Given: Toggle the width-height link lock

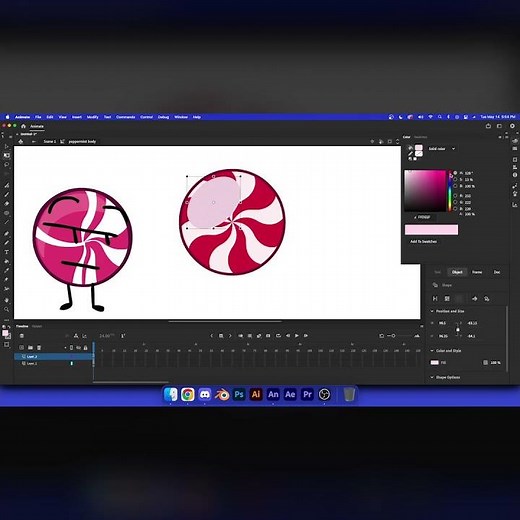Looking at the screenshot, I should click(x=458, y=330).
